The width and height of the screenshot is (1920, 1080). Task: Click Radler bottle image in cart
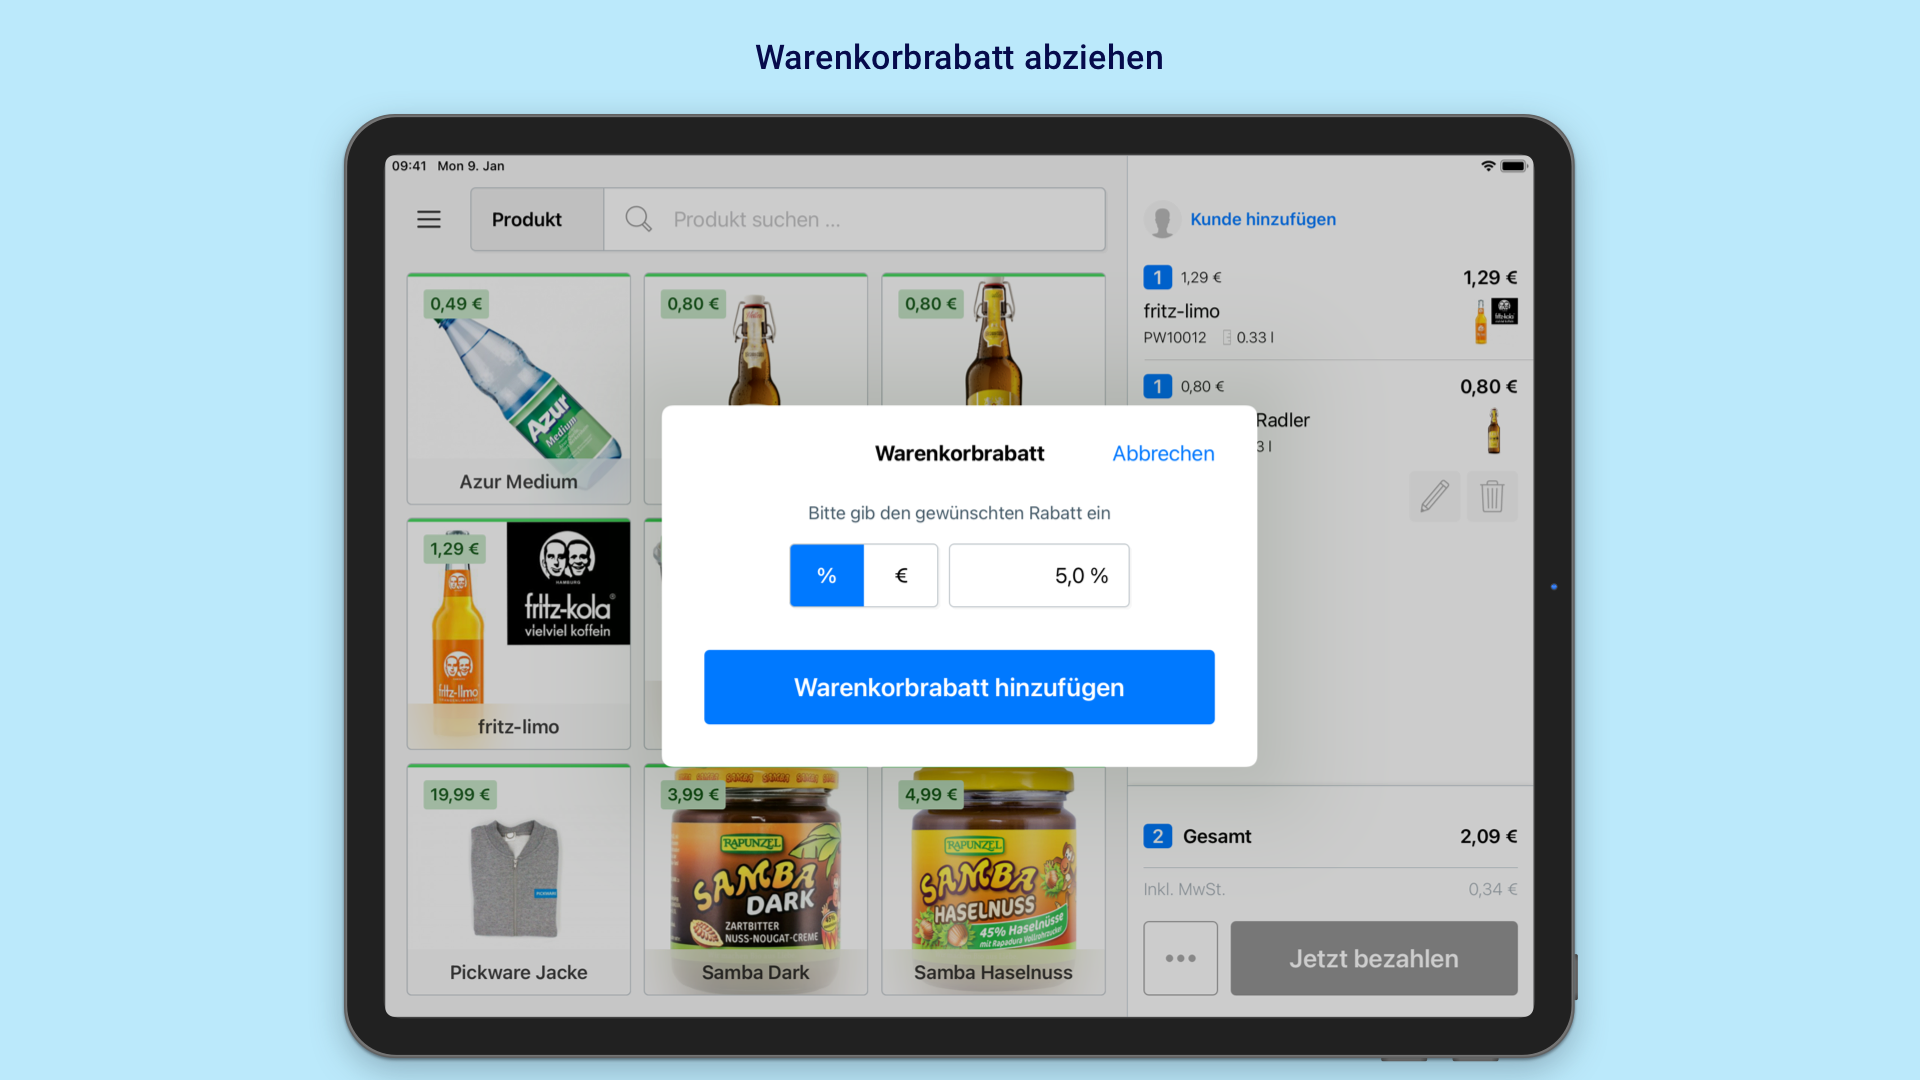[x=1493, y=431]
